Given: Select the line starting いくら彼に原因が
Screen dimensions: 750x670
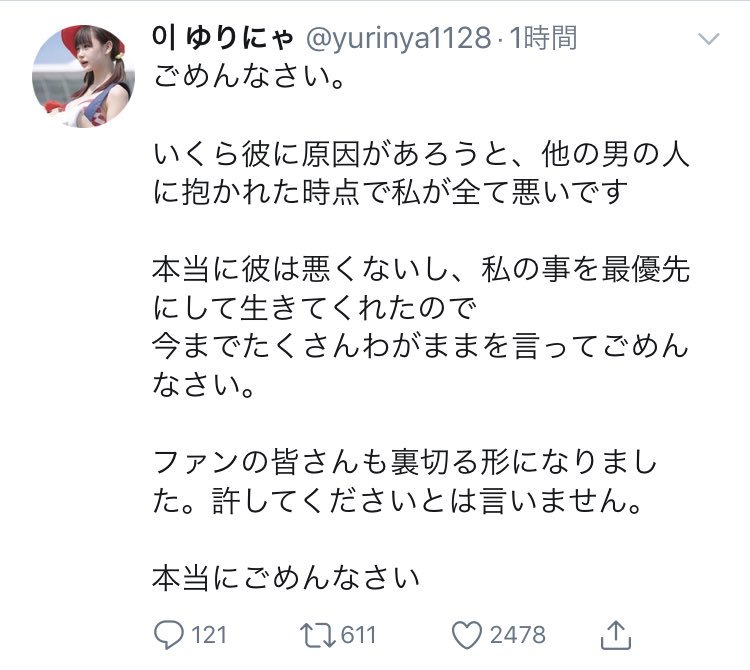Looking at the screenshot, I should coord(421,154).
